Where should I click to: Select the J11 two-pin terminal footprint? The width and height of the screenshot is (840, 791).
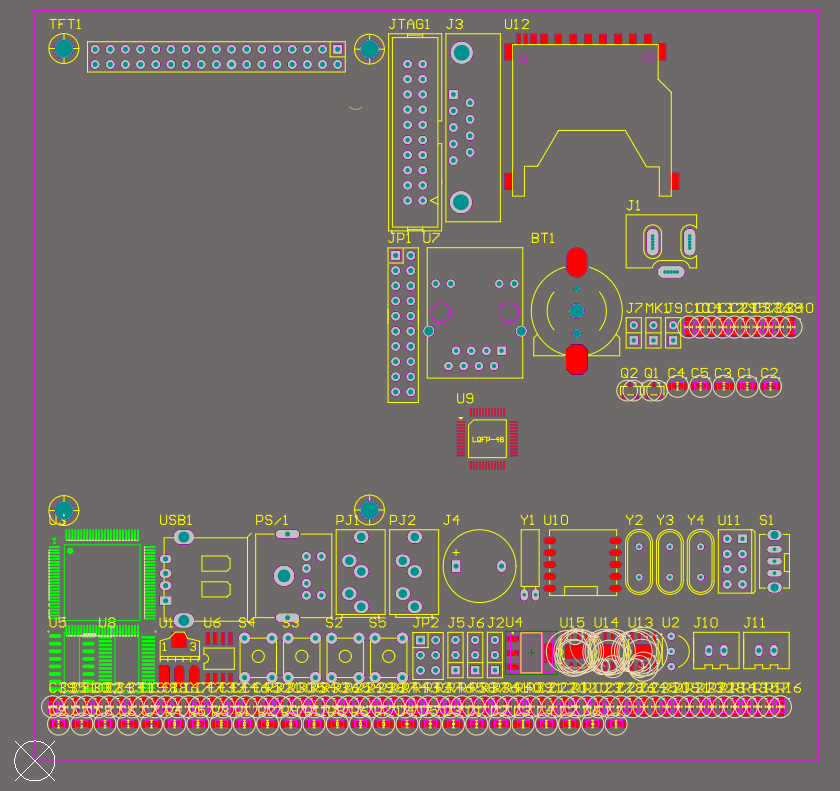pos(766,651)
